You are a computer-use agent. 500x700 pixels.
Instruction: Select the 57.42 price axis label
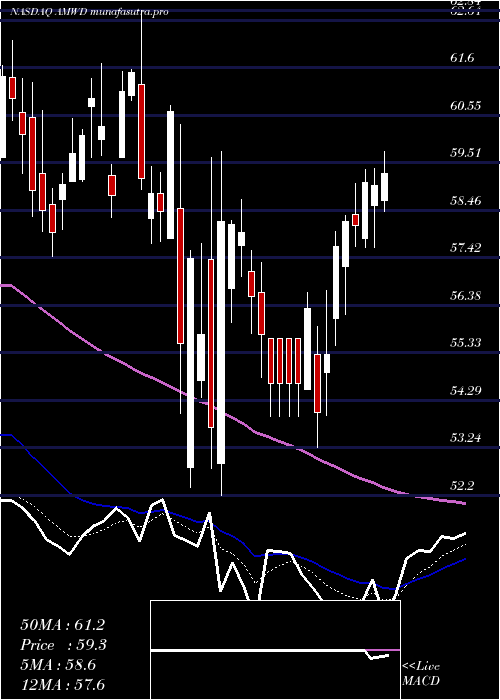[x=466, y=247]
